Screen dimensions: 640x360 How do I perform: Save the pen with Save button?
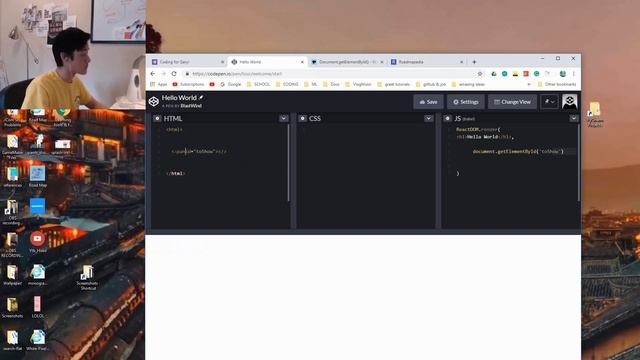click(428, 102)
